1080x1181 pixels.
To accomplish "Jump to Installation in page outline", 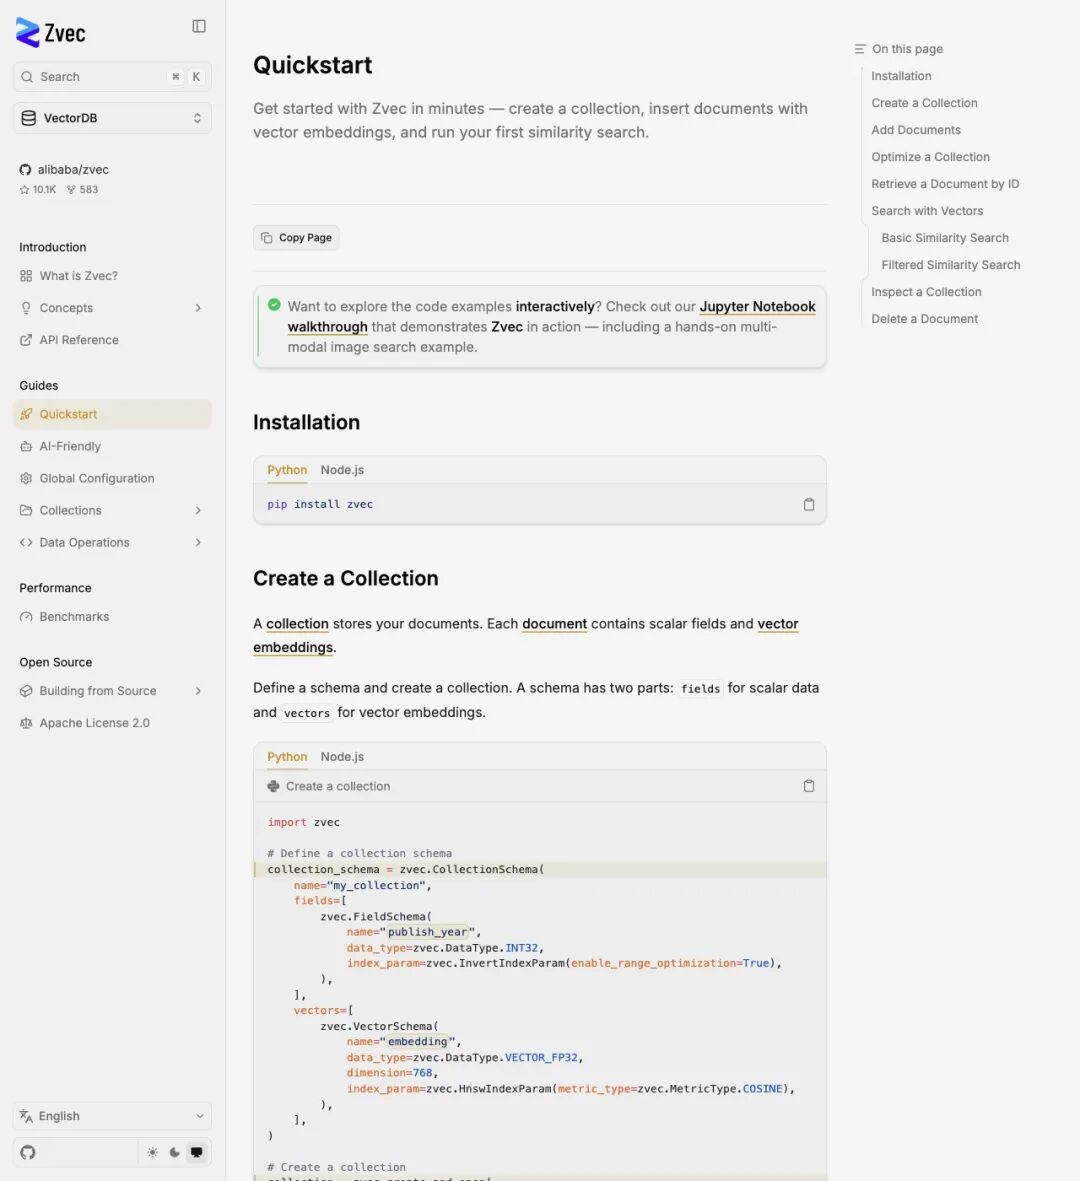I will click(x=901, y=76).
